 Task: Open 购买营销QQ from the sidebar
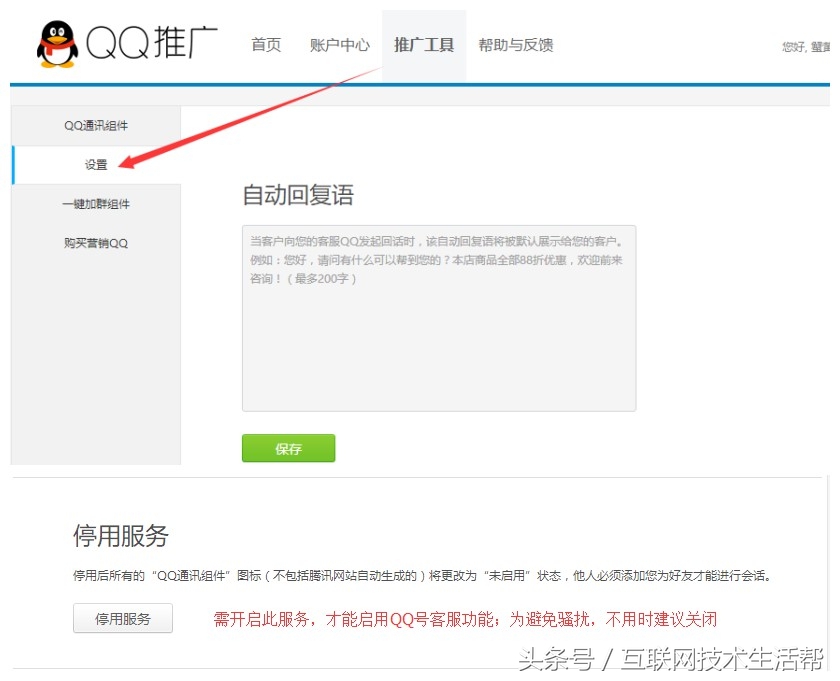(x=95, y=242)
